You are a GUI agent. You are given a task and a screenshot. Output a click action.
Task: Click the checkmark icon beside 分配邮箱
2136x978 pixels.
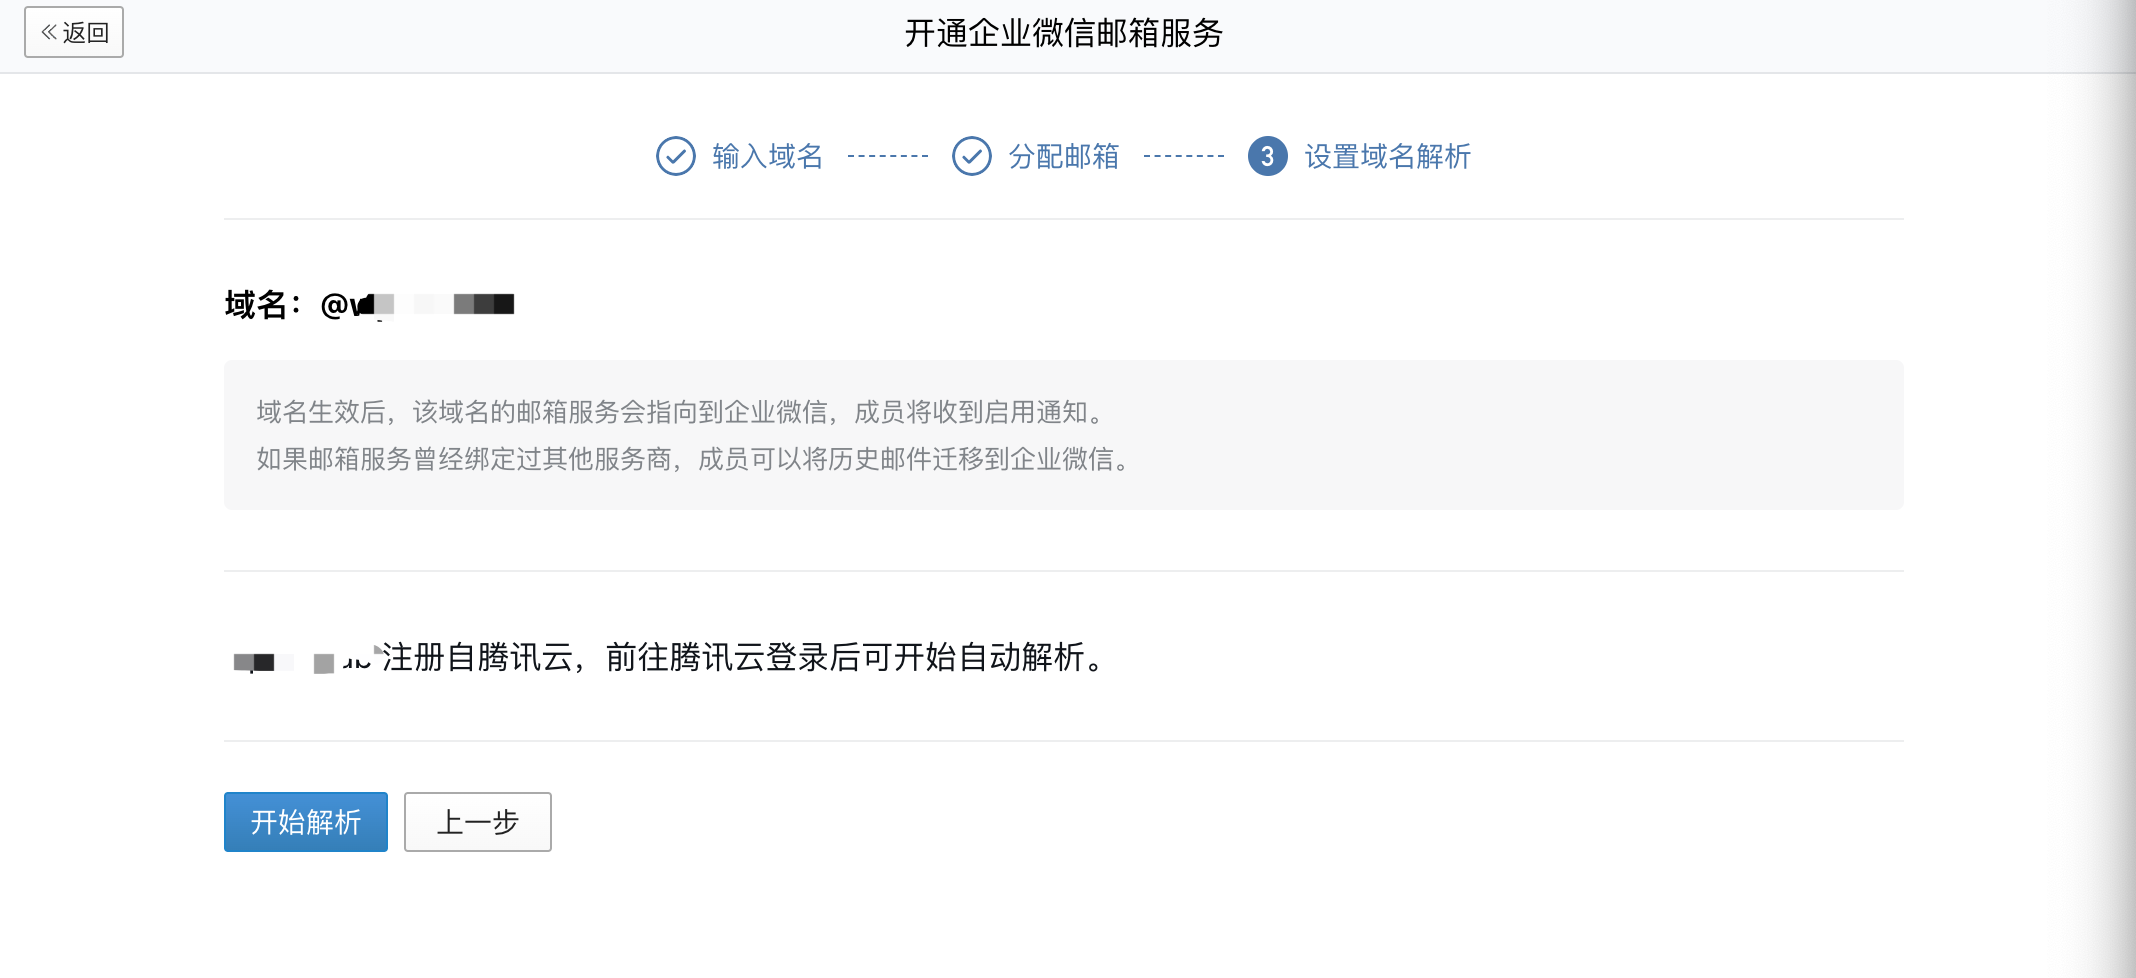972,156
